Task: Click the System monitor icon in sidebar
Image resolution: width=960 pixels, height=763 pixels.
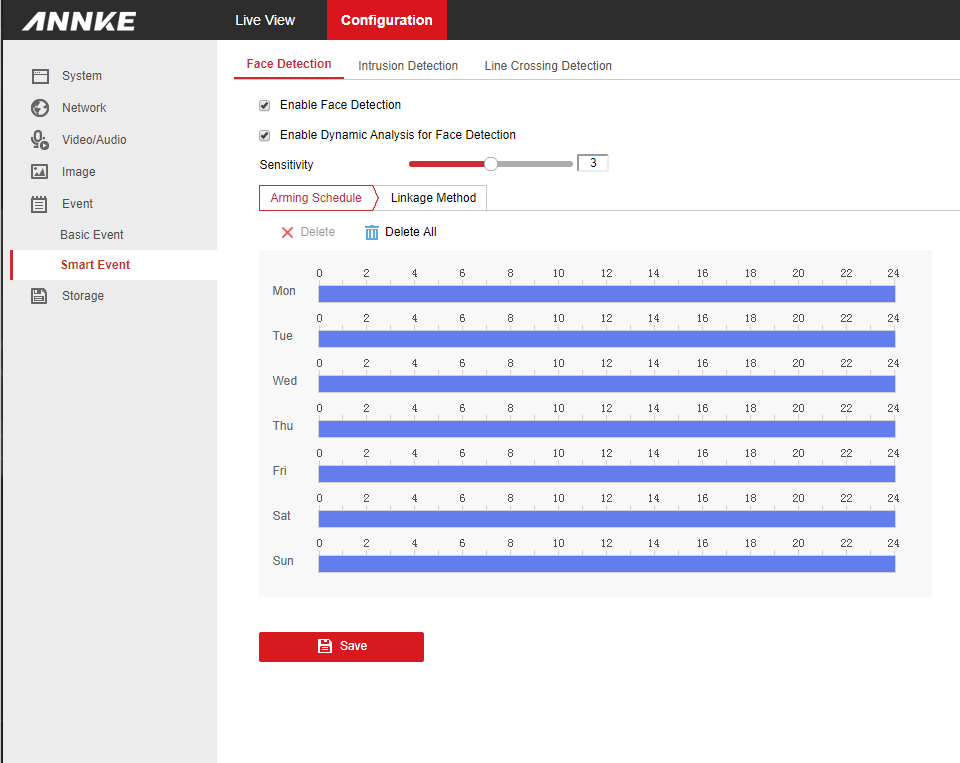Action: pos(40,76)
